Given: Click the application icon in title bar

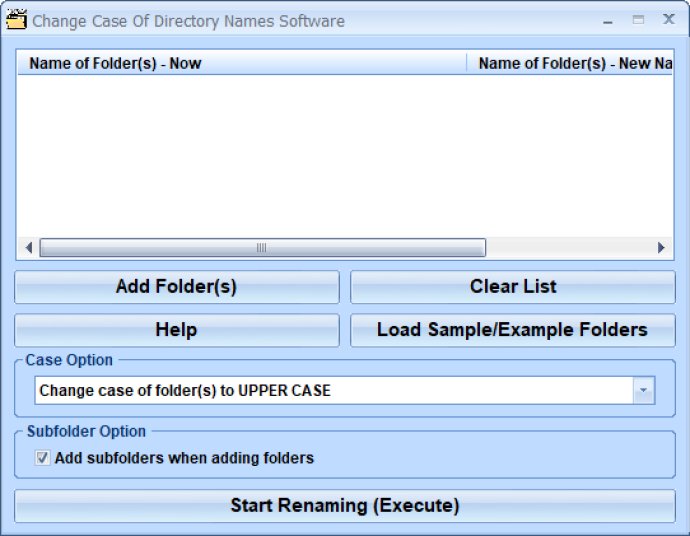Looking at the screenshot, I should (x=16, y=20).
